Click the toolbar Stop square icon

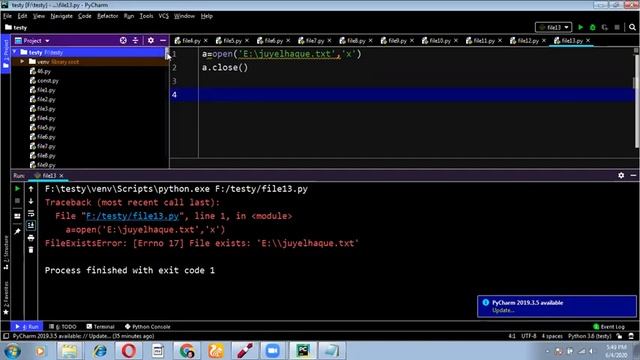click(617, 27)
